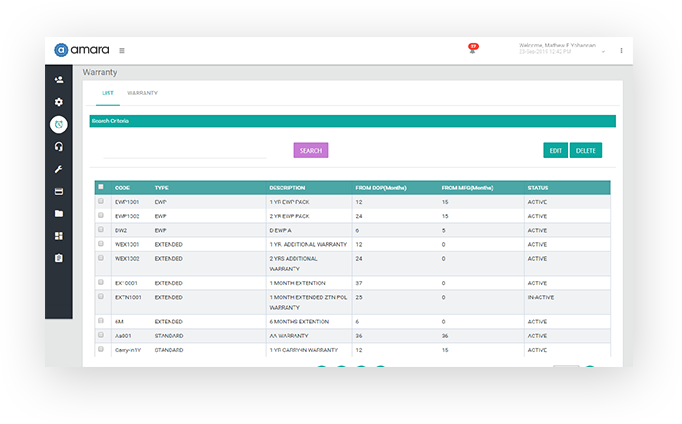This screenshot has width=682, height=424.
Task: Click '1 MONTH EXTENTION' description
Action: [x=298, y=283]
